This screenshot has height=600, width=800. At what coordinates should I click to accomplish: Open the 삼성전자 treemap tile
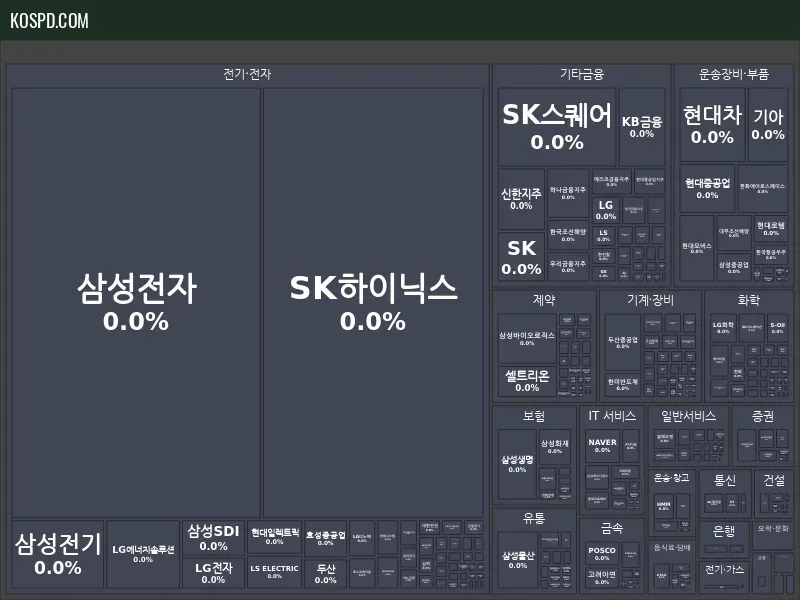[x=136, y=303]
